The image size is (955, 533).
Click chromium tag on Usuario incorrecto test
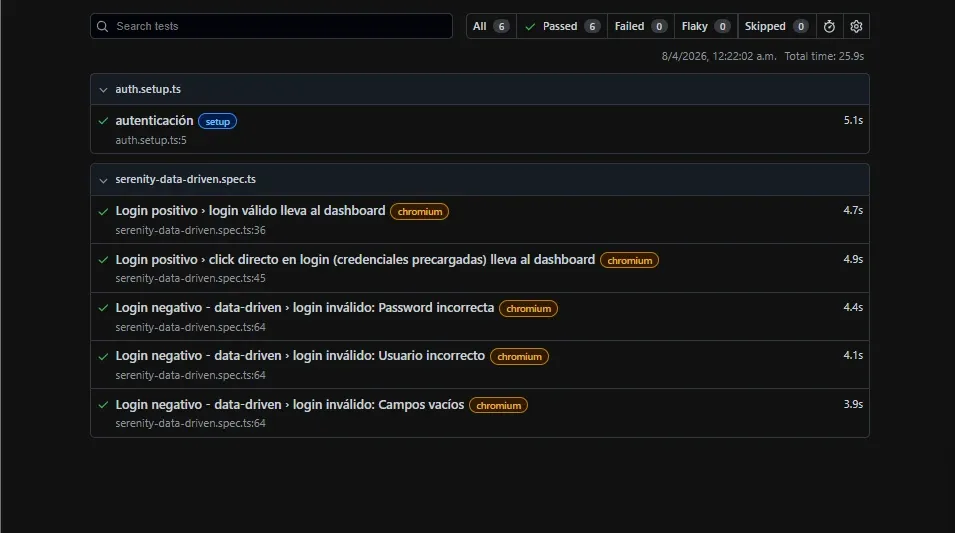tap(520, 356)
